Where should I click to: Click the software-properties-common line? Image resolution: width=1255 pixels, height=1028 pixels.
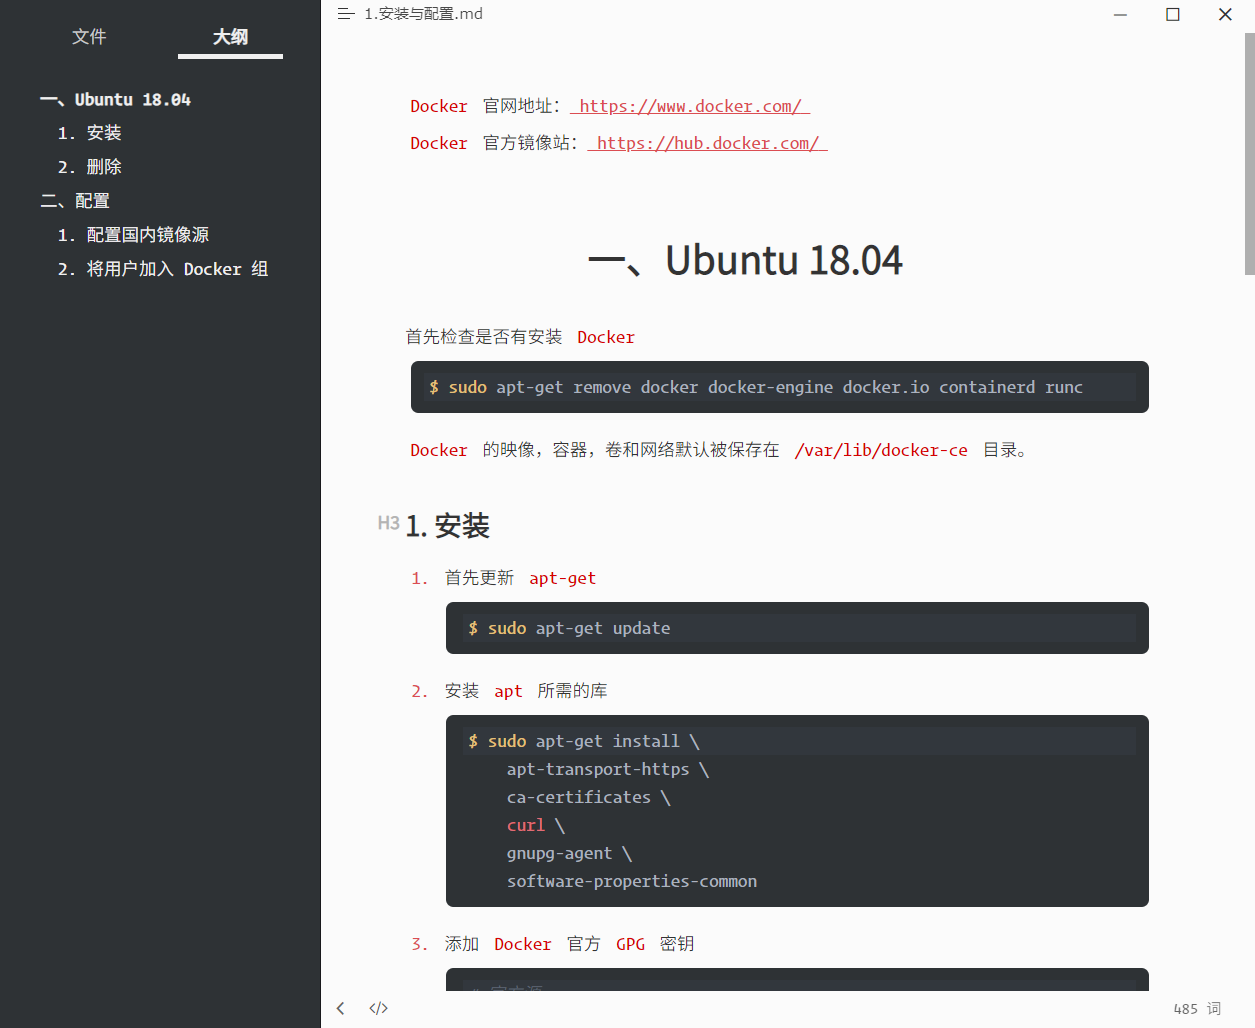coord(632,881)
